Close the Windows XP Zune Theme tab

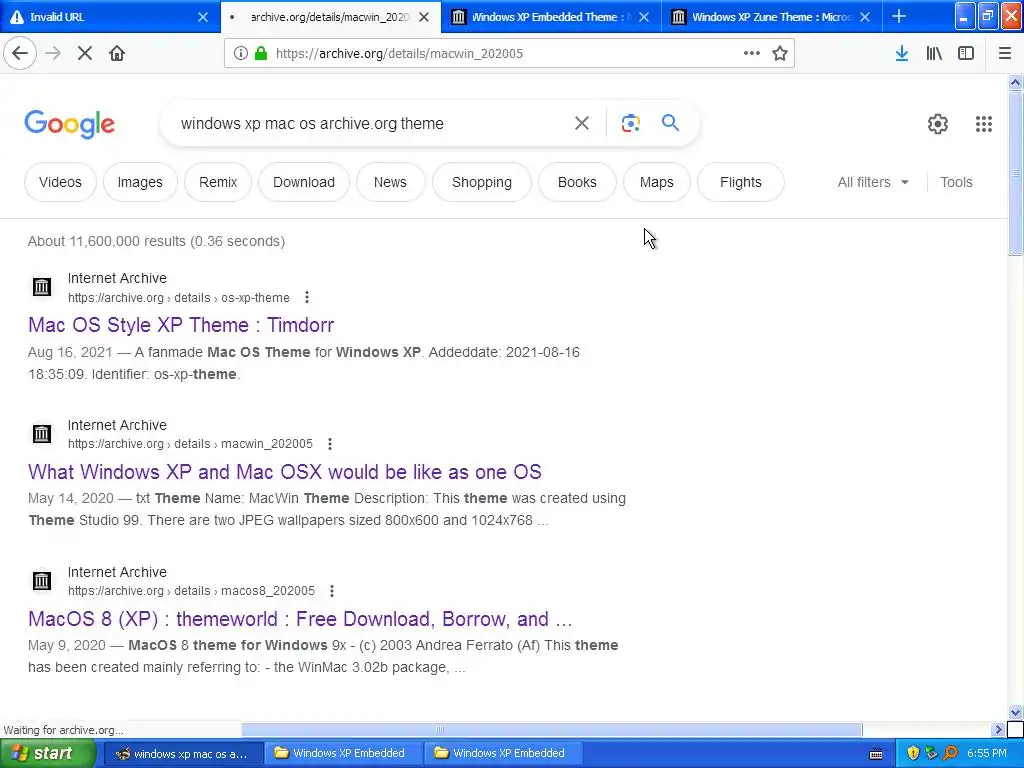pos(865,17)
